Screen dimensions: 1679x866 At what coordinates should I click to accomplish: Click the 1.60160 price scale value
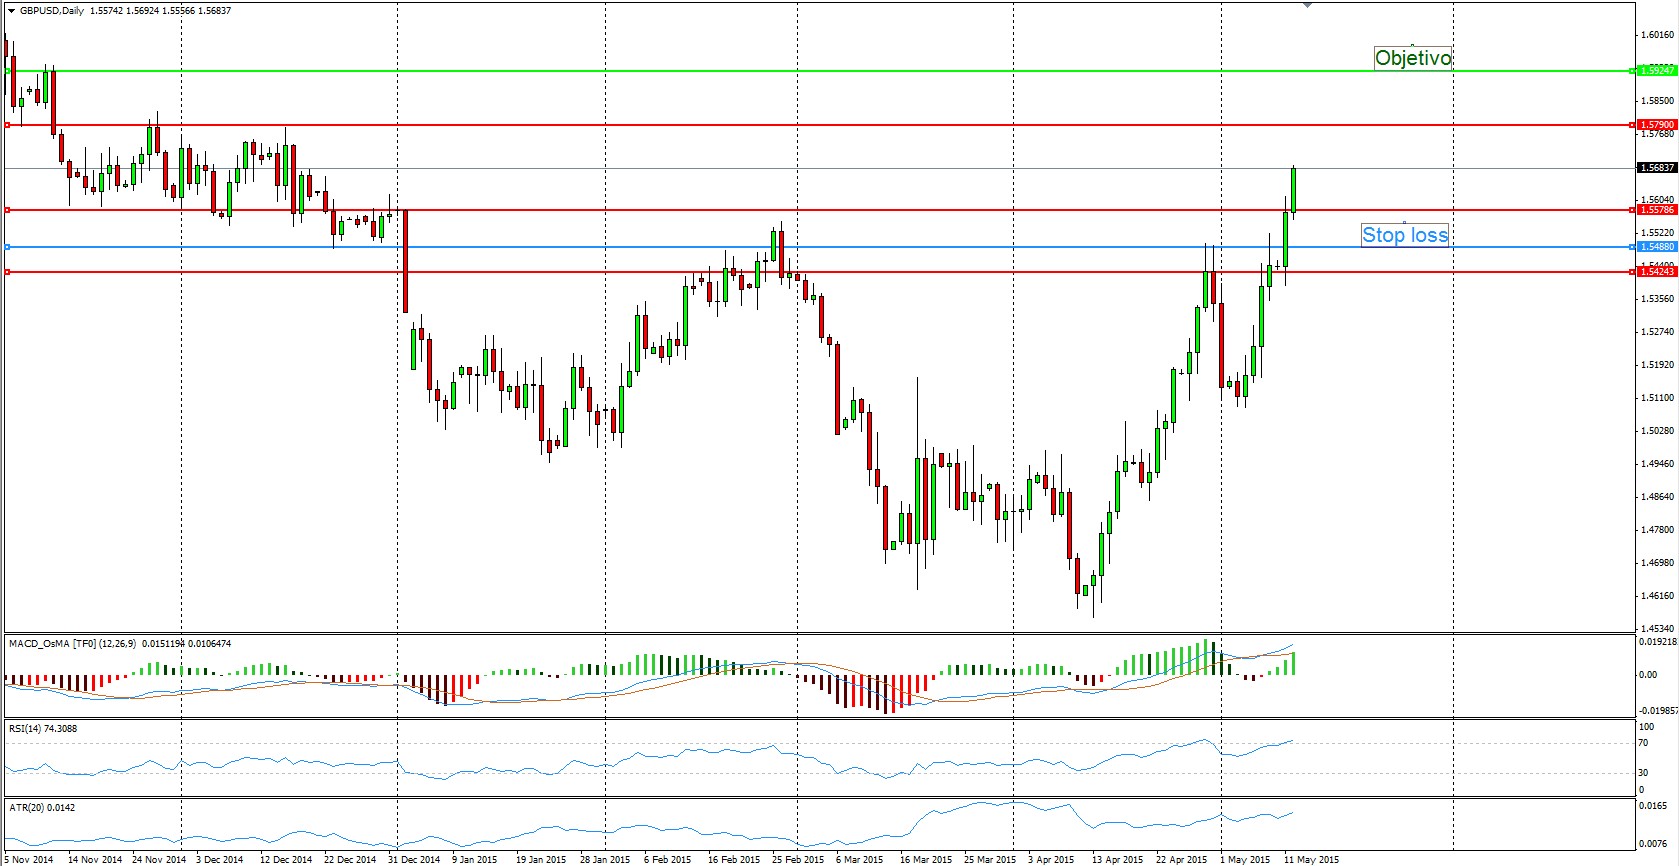coord(1657,35)
